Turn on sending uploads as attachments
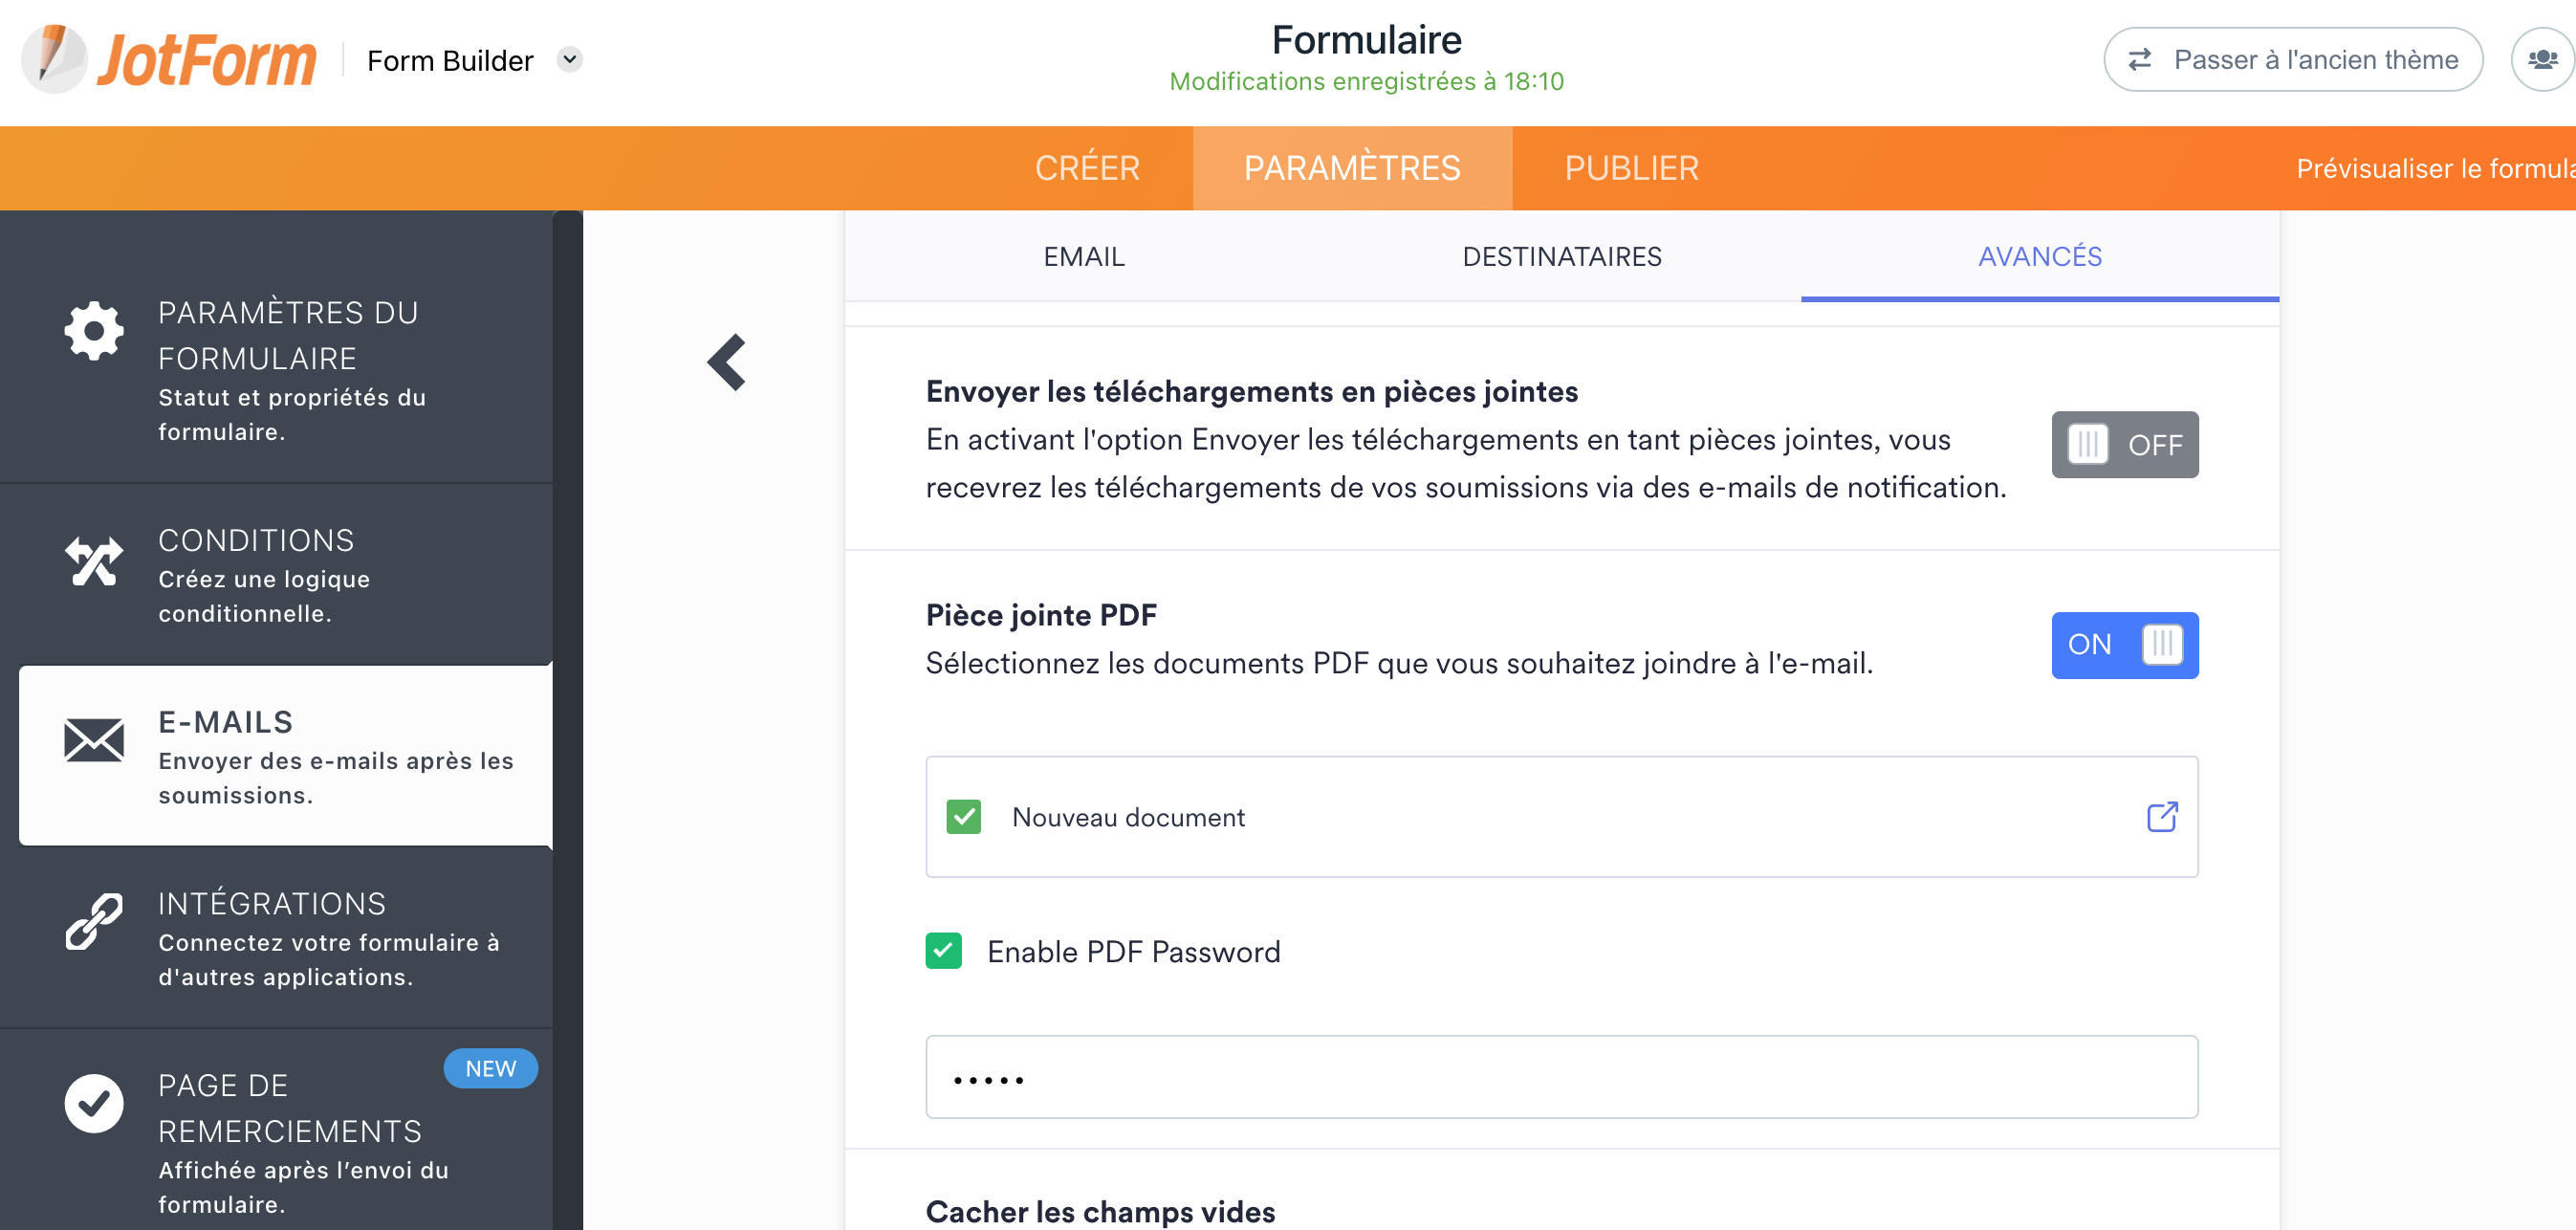The image size is (2576, 1230). 2124,445
